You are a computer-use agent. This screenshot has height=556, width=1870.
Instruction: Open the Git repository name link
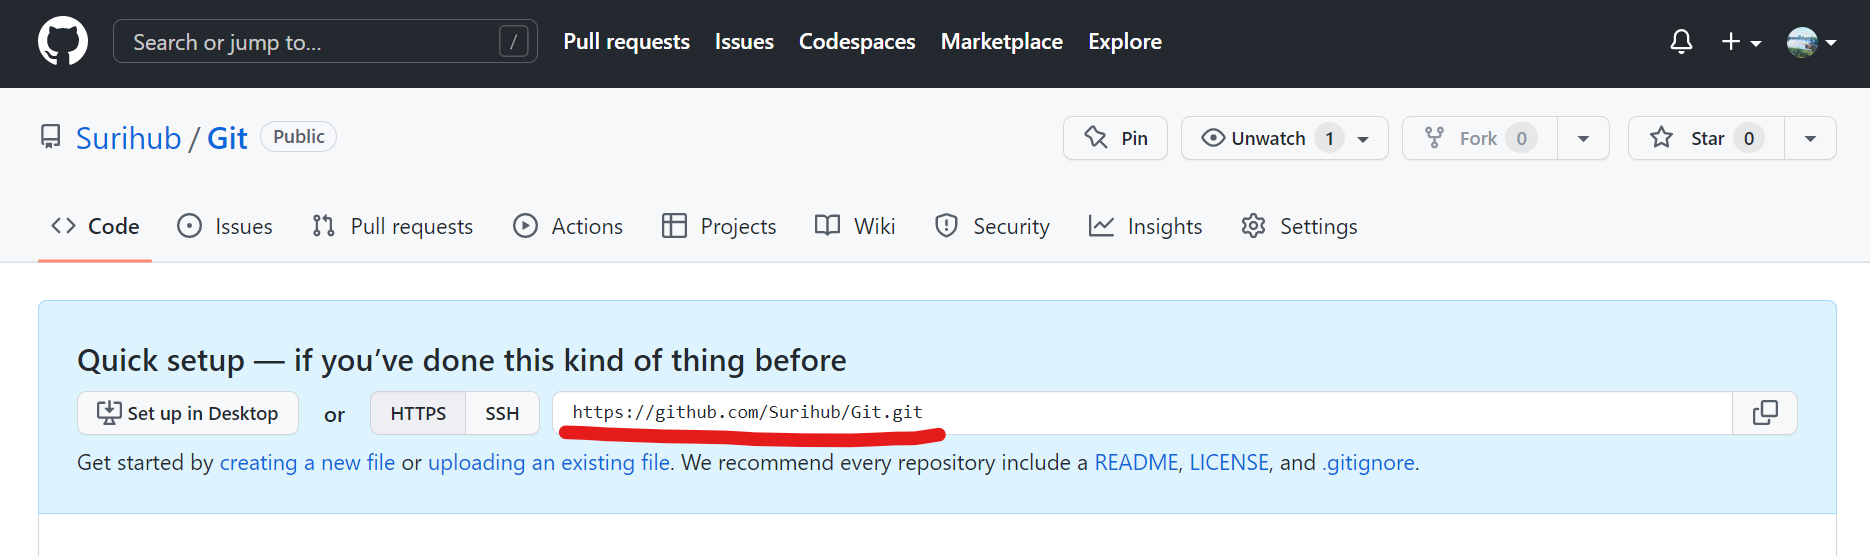click(227, 138)
